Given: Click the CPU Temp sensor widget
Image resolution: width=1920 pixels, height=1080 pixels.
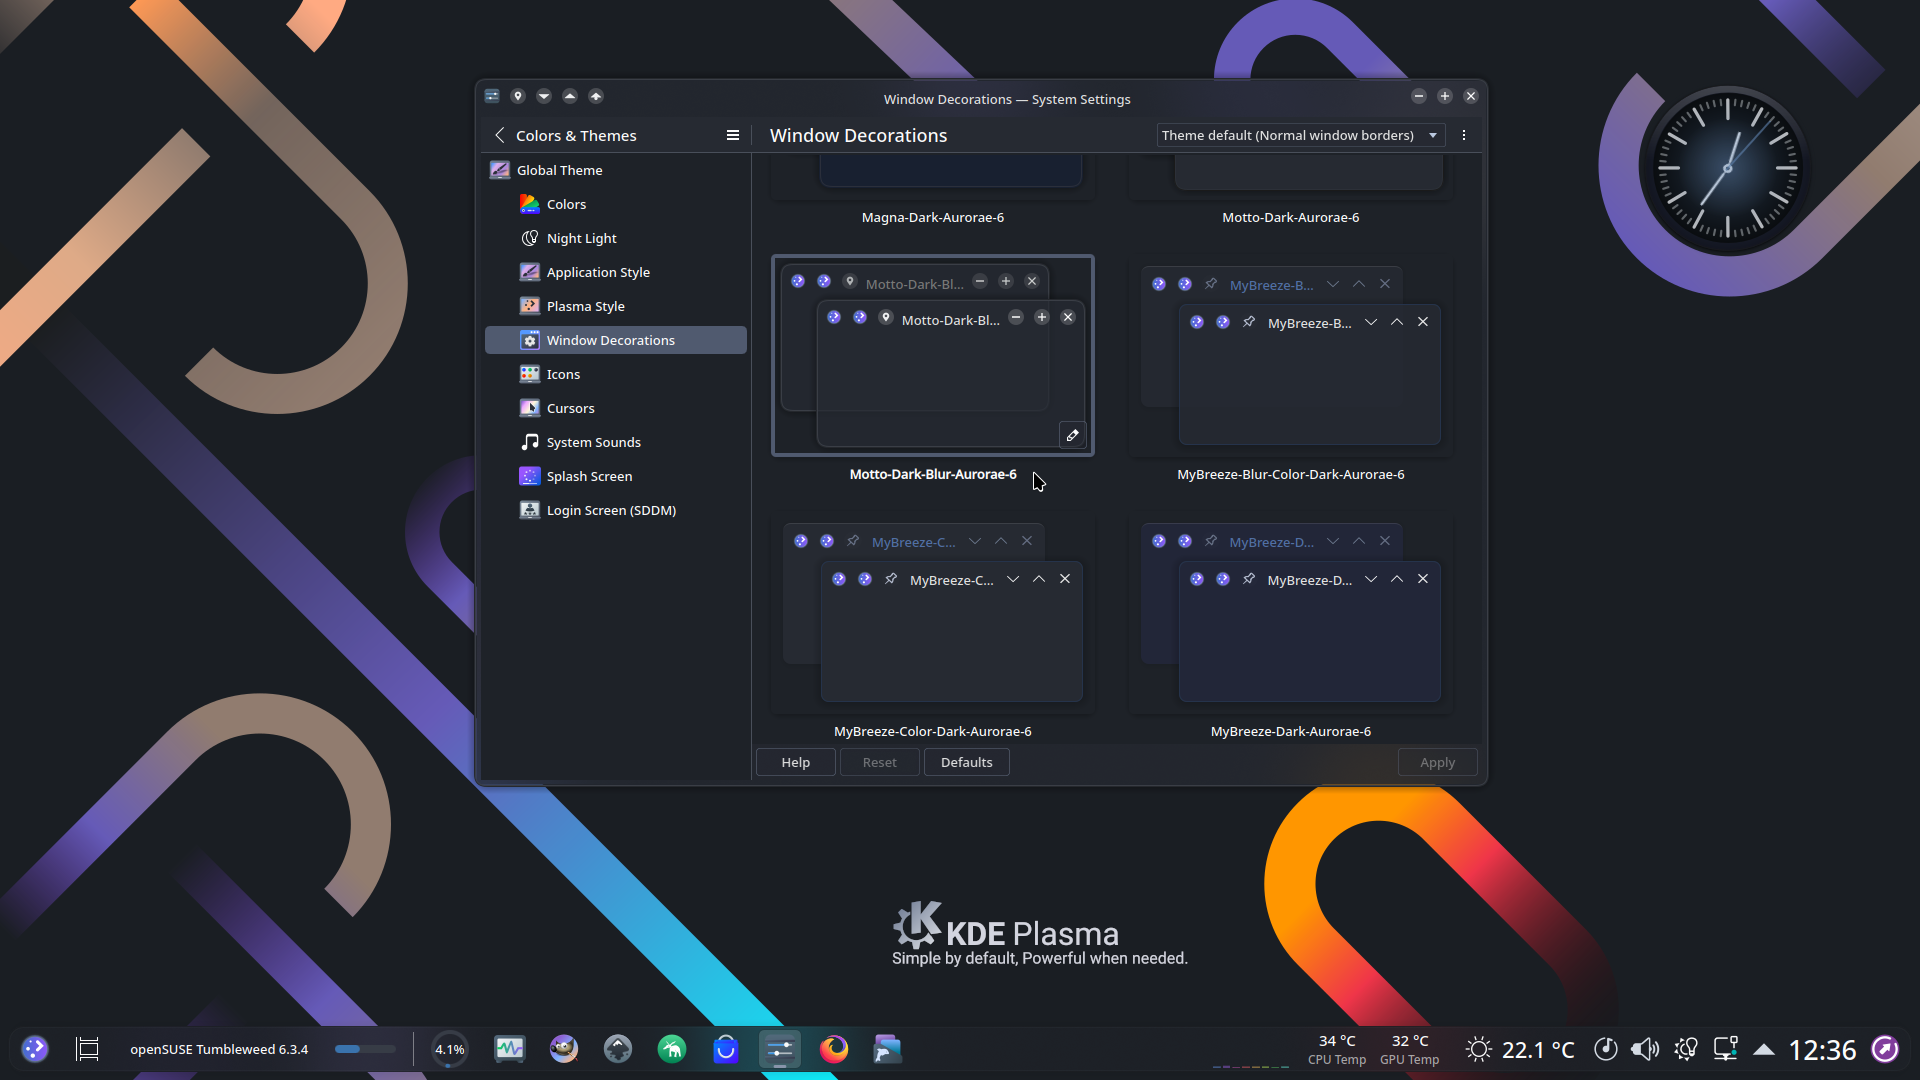Looking at the screenshot, I should click(x=1337, y=1050).
